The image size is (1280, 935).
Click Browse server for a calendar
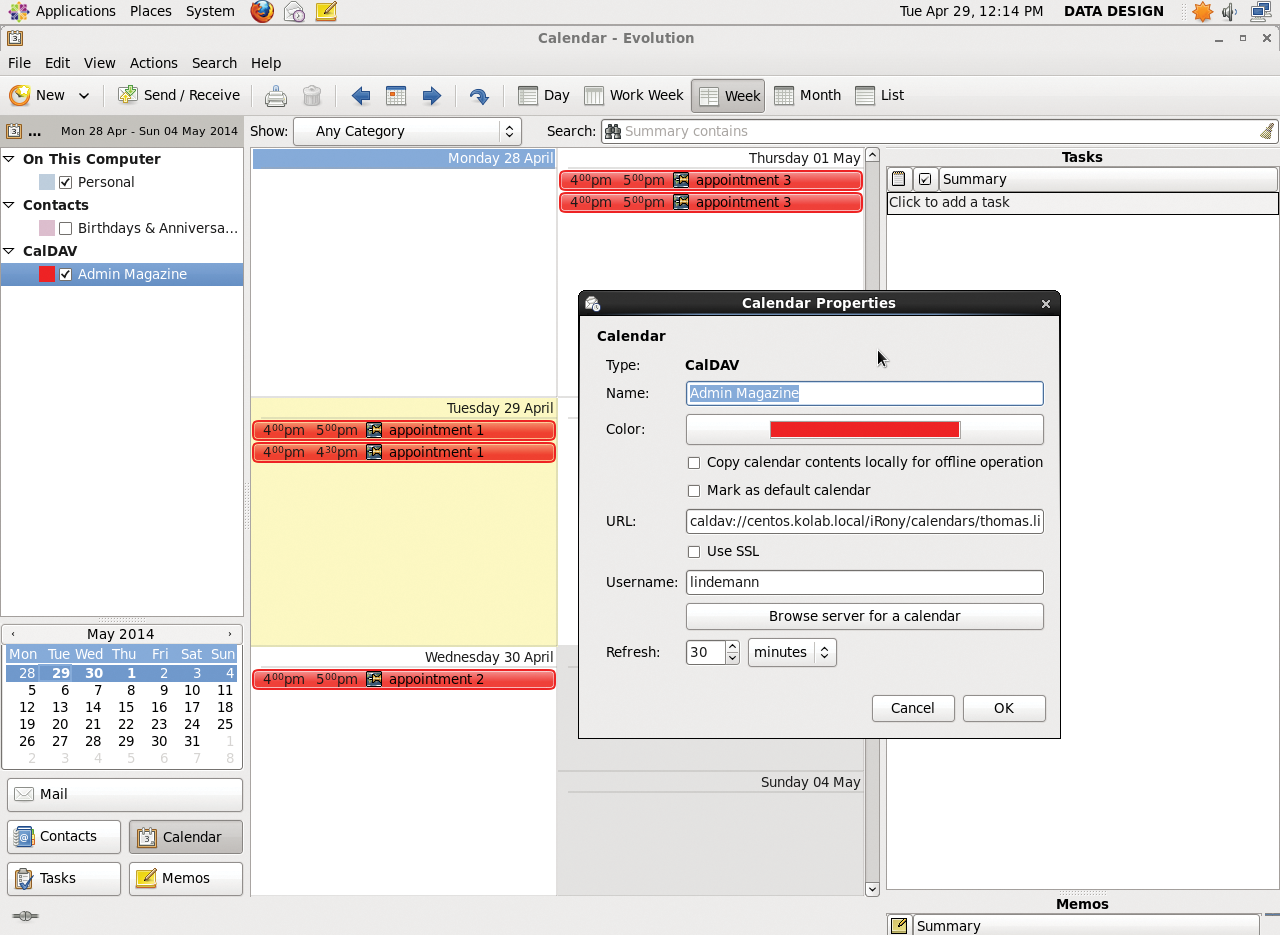(x=864, y=616)
